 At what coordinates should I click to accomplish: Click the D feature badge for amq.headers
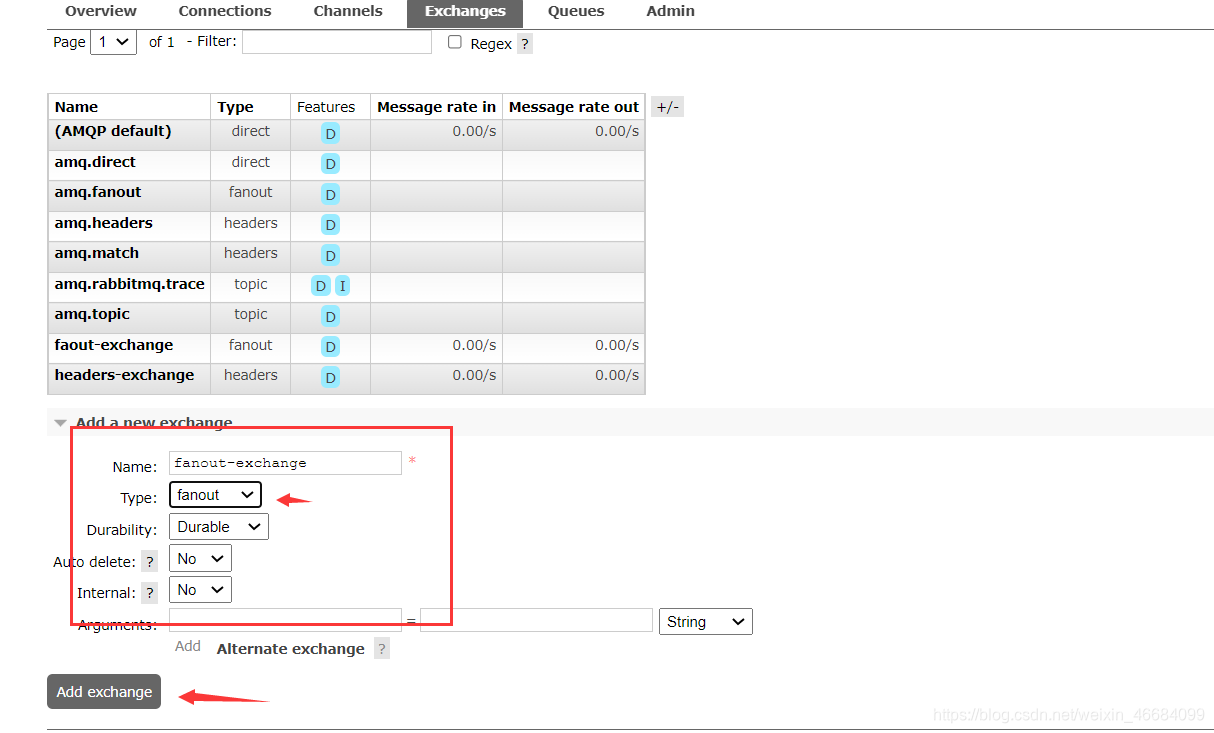pos(330,225)
